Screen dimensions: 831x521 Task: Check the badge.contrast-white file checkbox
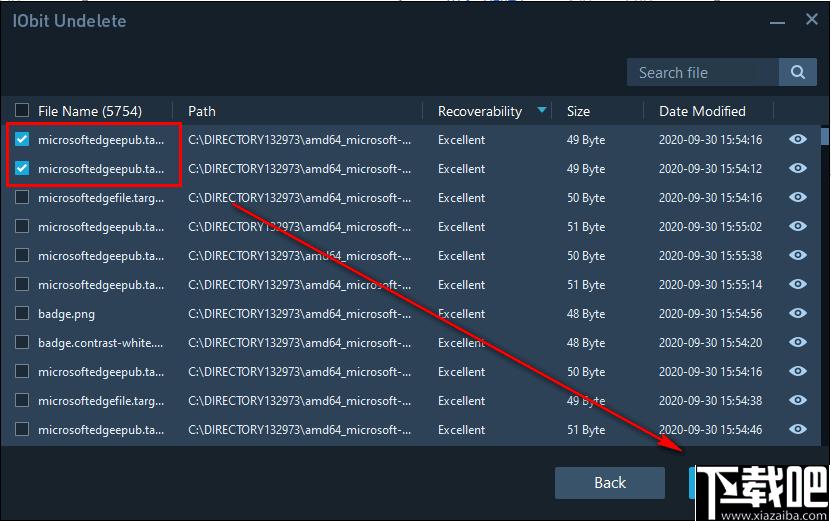(x=22, y=342)
